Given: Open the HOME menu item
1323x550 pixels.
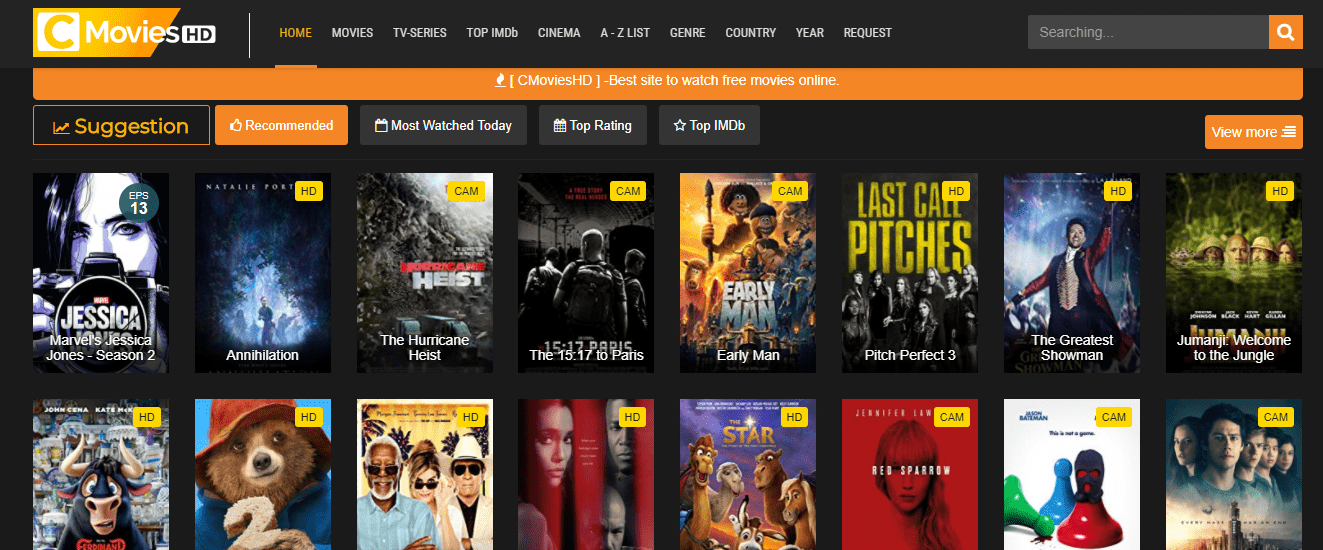Looking at the screenshot, I should (x=296, y=33).
